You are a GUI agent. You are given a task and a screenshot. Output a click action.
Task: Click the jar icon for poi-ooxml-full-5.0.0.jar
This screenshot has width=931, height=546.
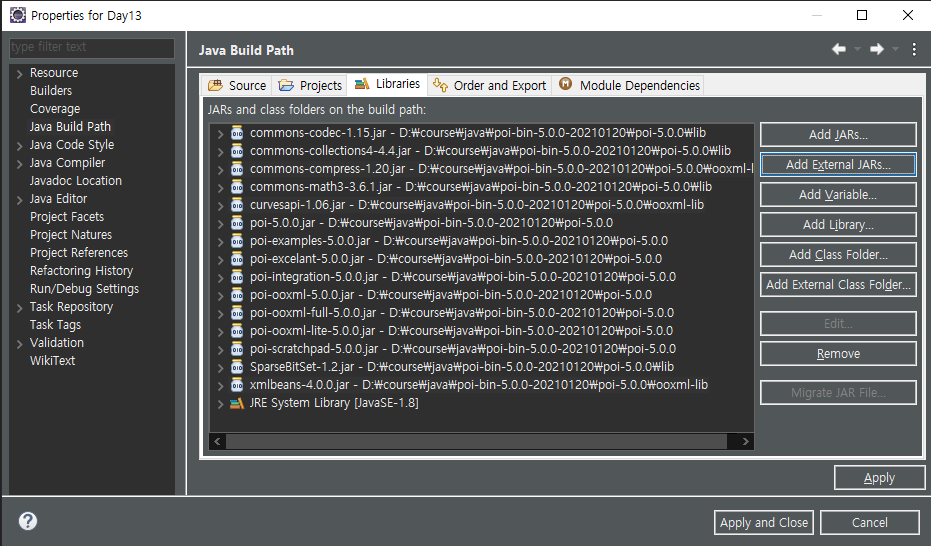(x=237, y=313)
